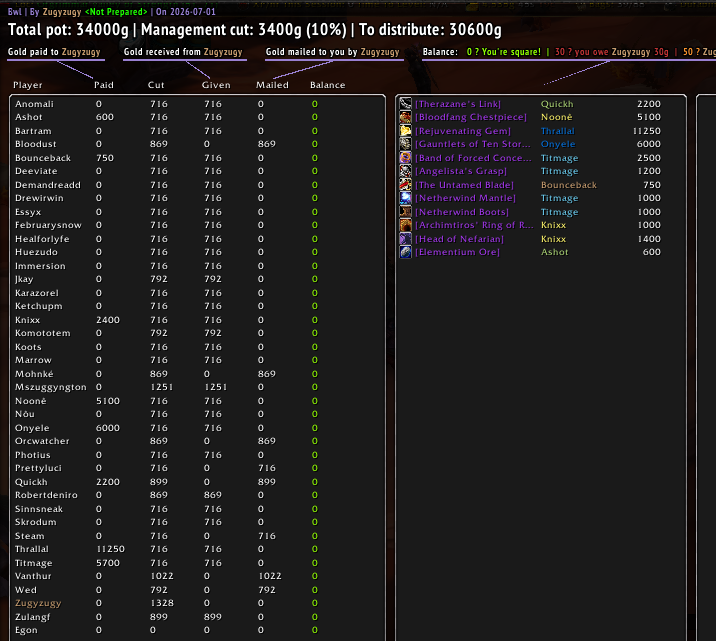Click the Netherwind Mantle item icon
The height and width of the screenshot is (641, 716).
[405, 198]
